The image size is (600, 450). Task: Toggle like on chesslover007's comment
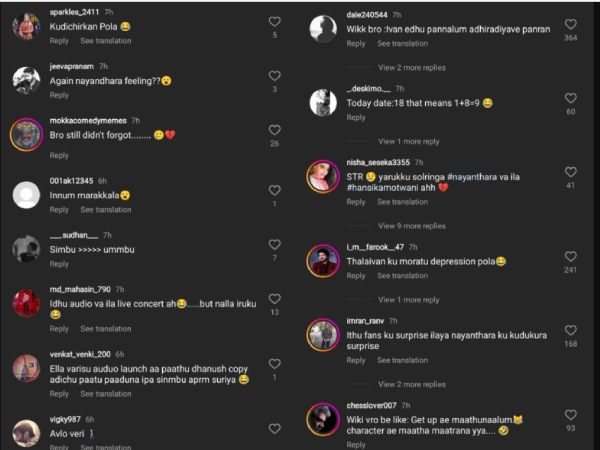coord(571,414)
